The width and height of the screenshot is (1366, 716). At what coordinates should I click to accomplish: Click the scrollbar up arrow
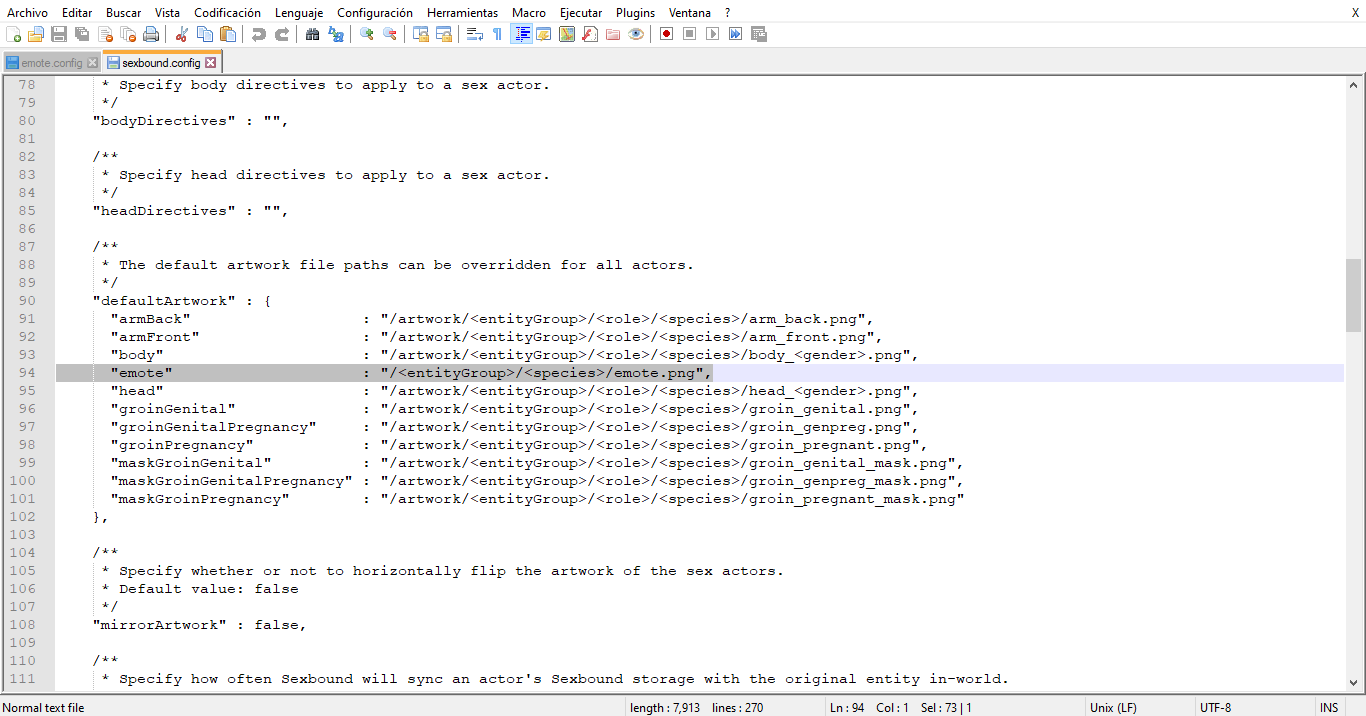(1353, 85)
